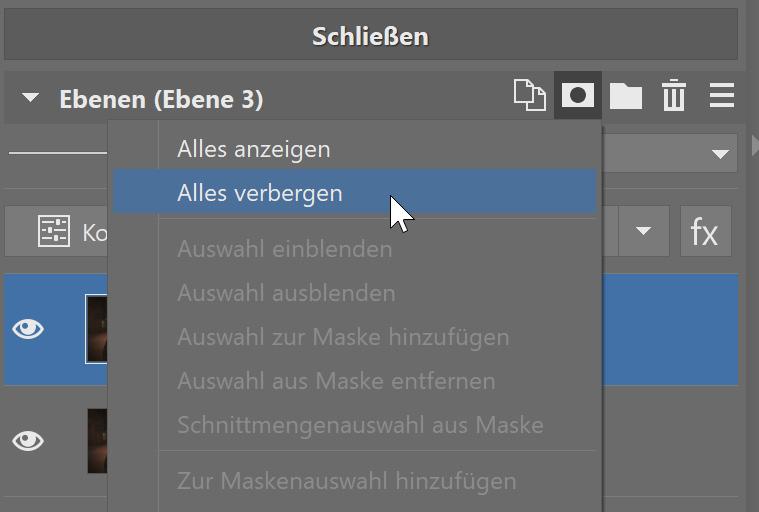The width and height of the screenshot is (759, 512).
Task: Choose Alles anzeigen from menu
Action: pyautogui.click(x=253, y=149)
